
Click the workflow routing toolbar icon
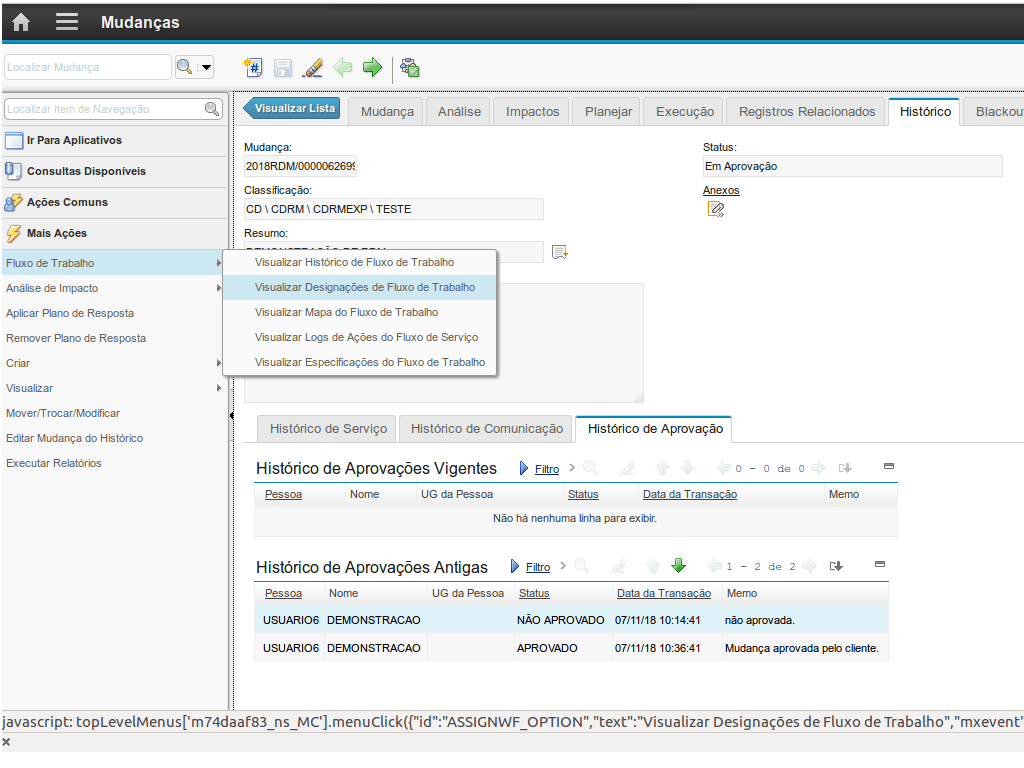pos(409,67)
